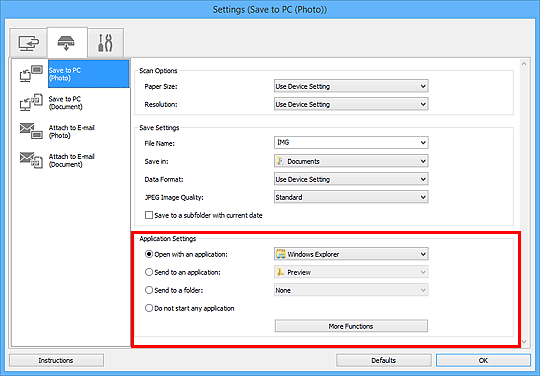Expand the File Name combo box
The image size is (540, 376).
click(351, 143)
